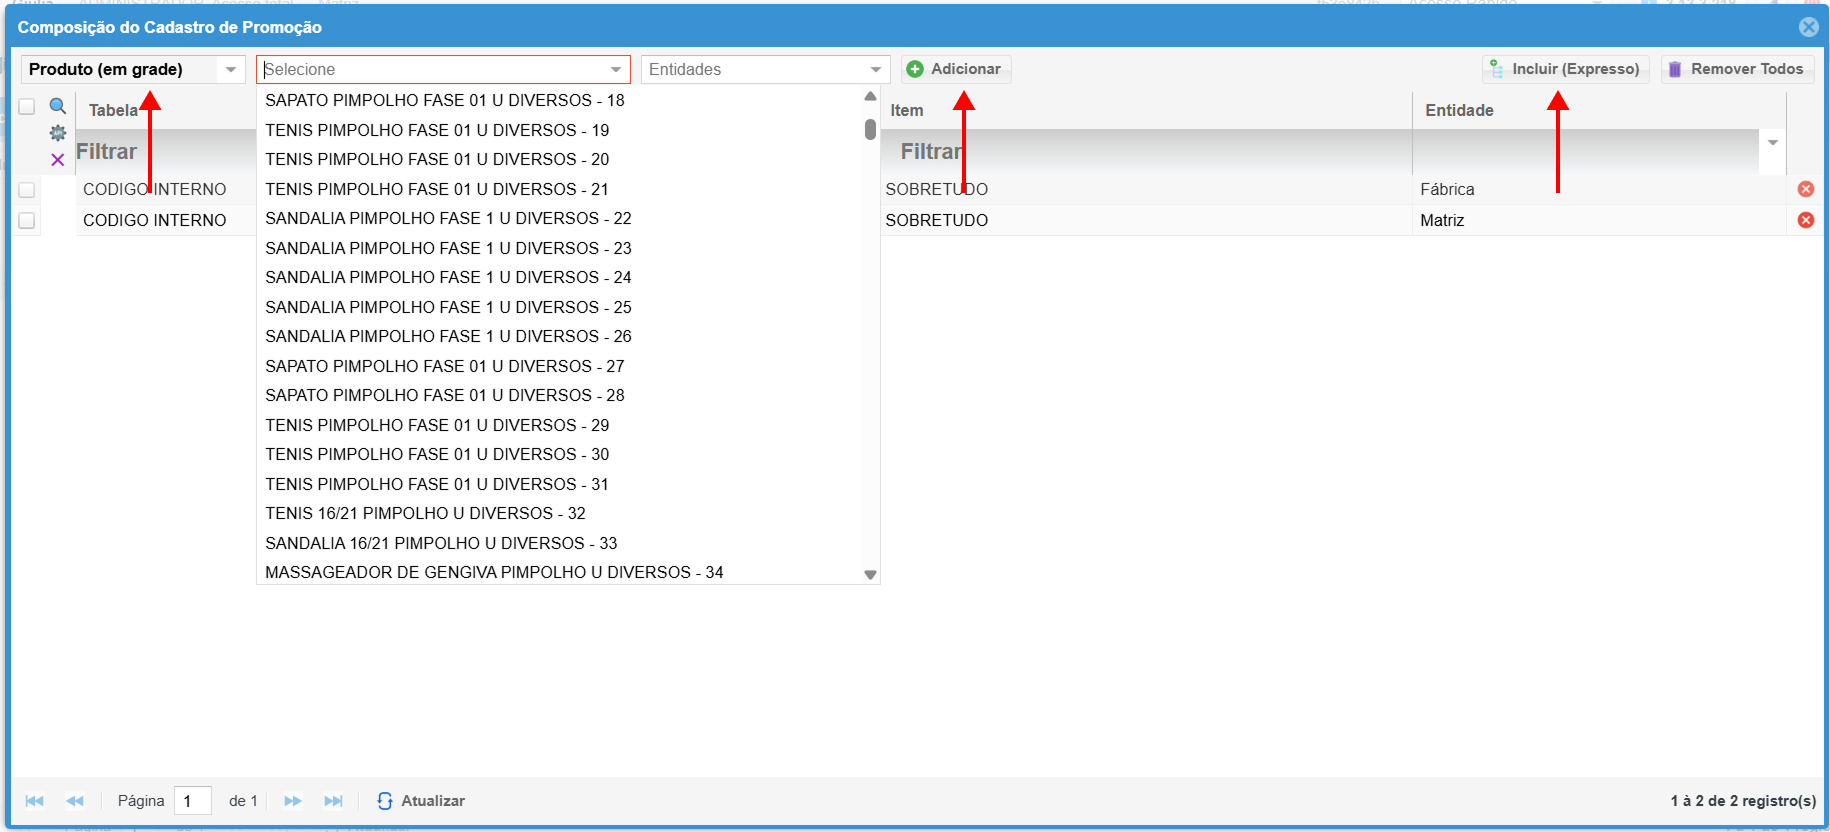Screen dimensions: 1830x832
Task: Check the second CODIGO INTERNO row checkbox
Action: 27,221
